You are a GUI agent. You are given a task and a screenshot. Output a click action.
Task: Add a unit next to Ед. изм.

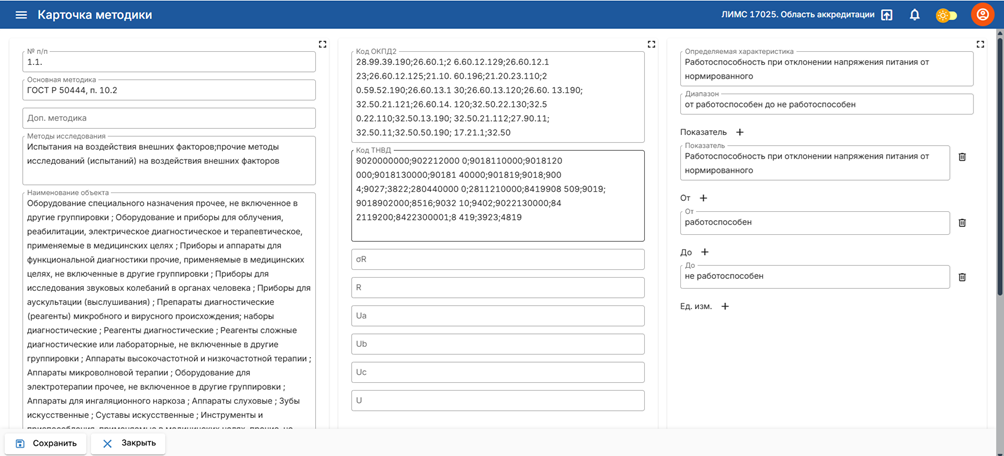725,306
